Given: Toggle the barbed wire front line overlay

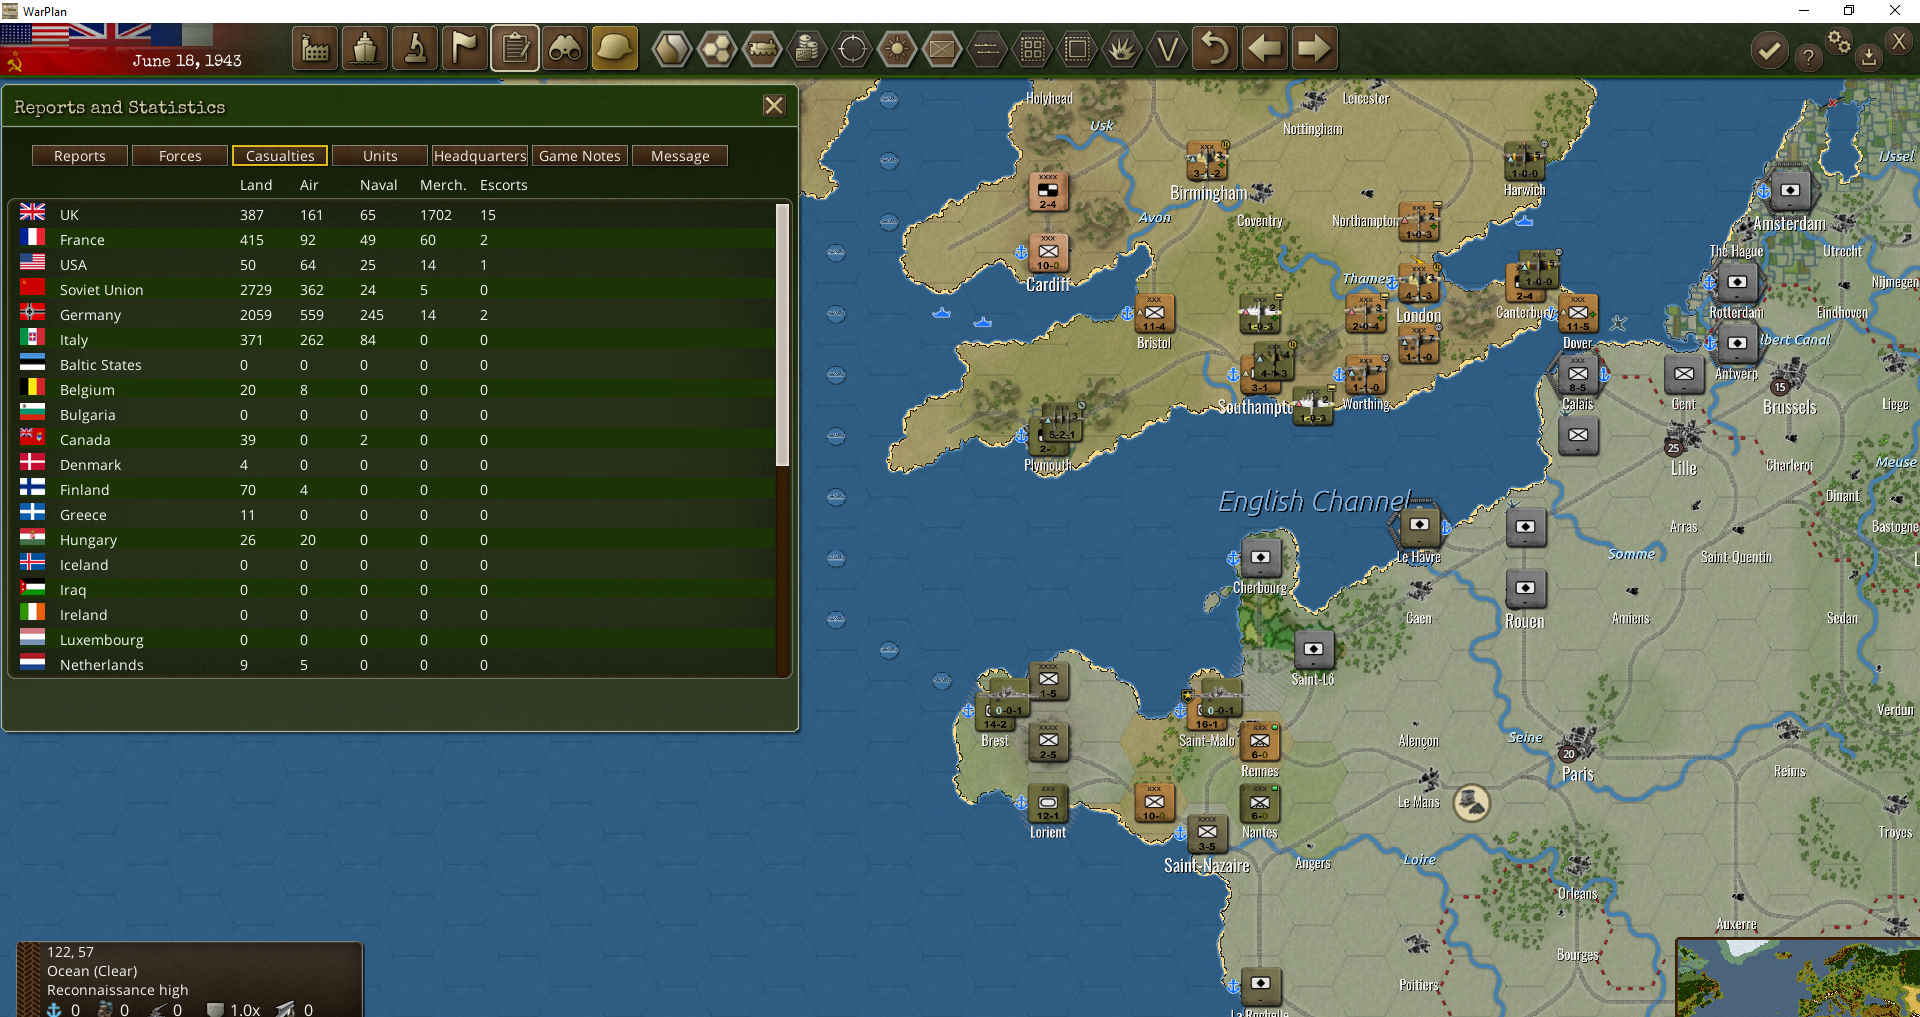Looking at the screenshot, I should (987, 48).
